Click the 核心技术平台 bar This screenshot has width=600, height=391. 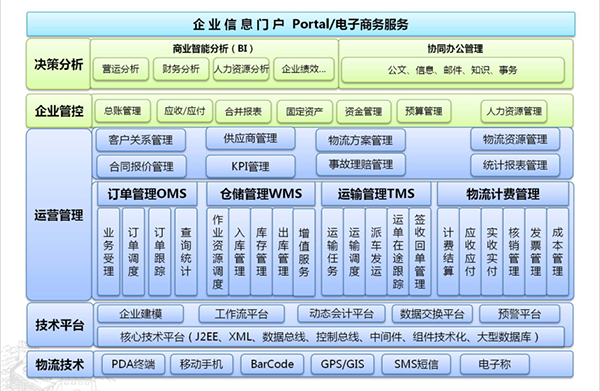331,337
